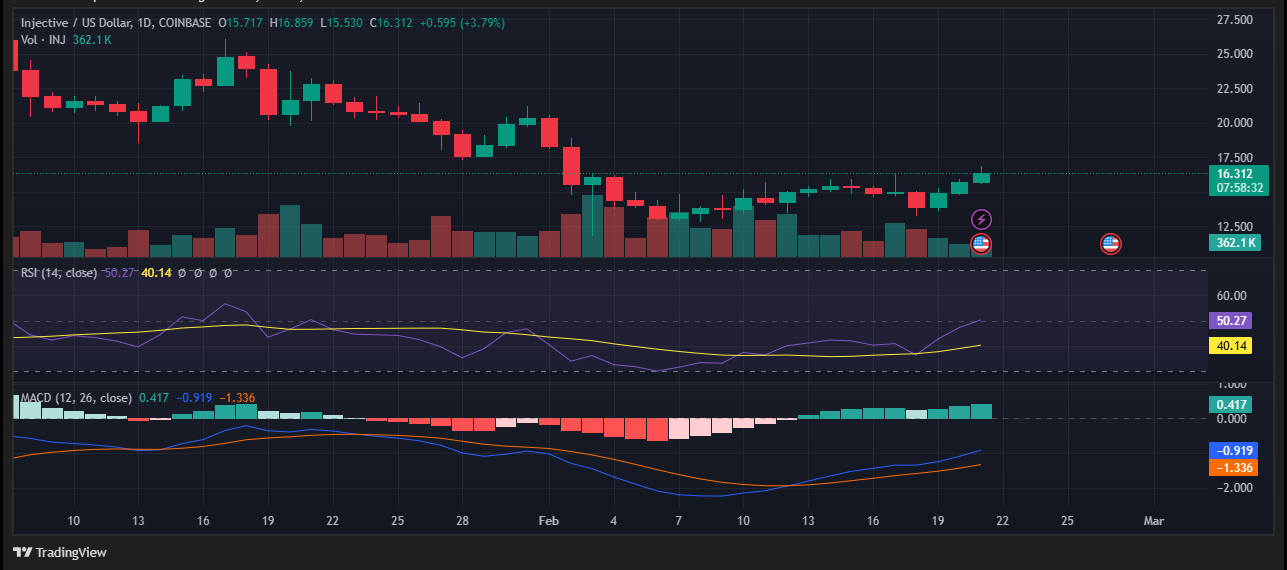Click the 0.000 level on the MACD axis
Screen dimensions: 1287x570
pyautogui.click(x=1232, y=418)
